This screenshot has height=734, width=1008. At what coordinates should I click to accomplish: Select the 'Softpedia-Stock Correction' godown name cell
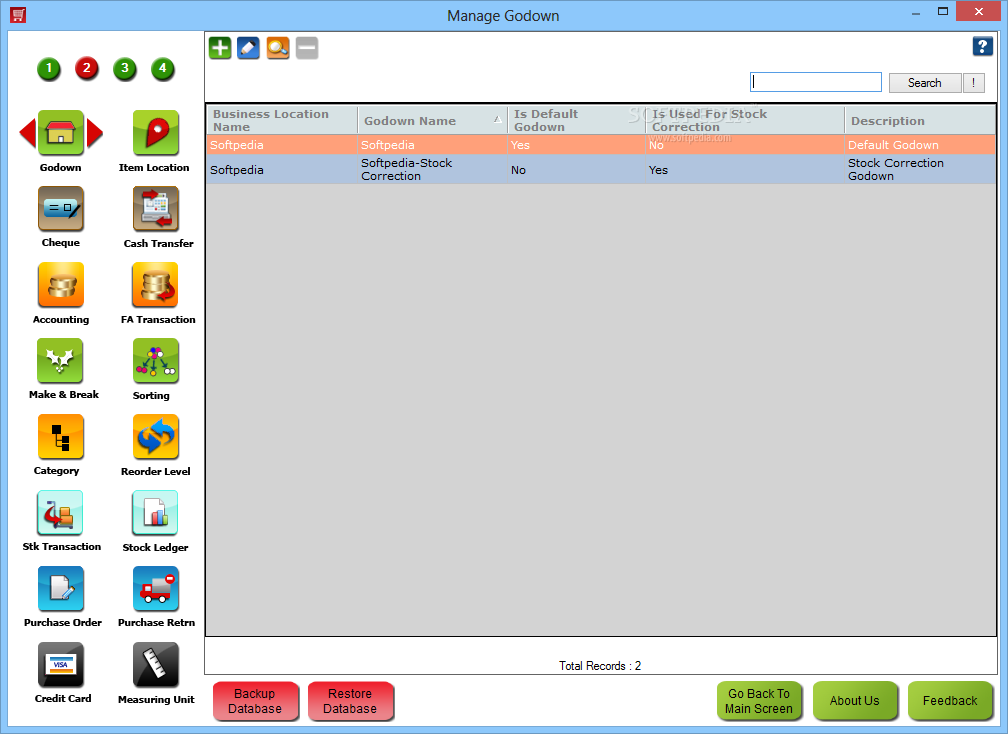pos(432,170)
